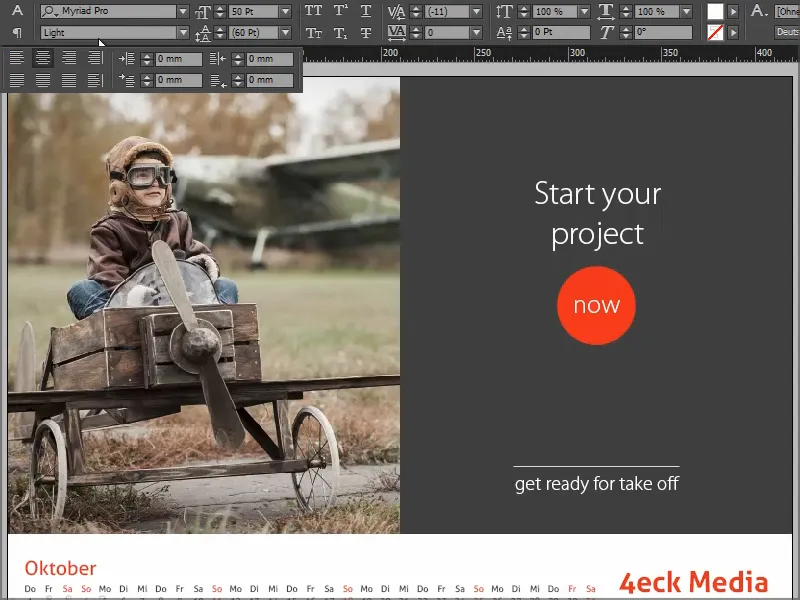Open the 50 Pt font size dropdown
800x600 pixels.
[x=285, y=11]
